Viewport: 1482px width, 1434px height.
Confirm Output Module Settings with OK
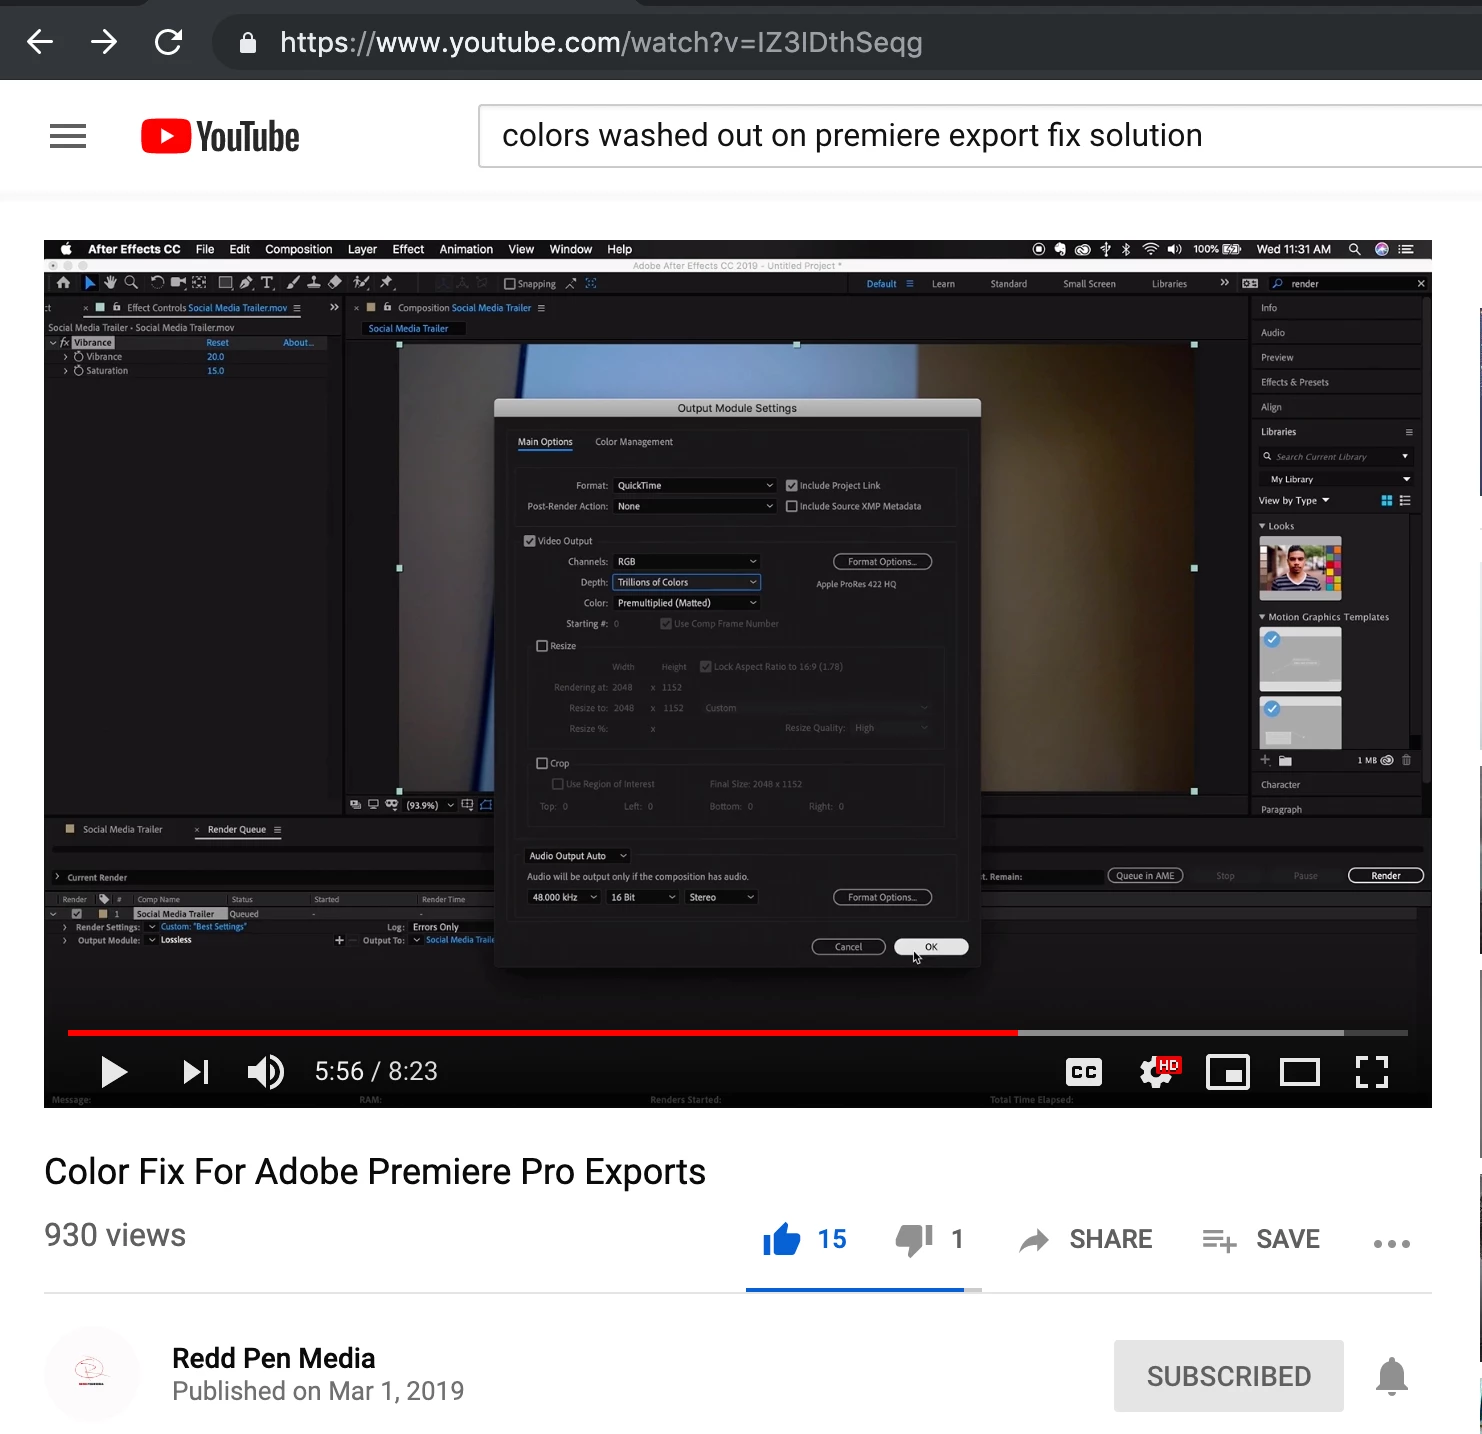931,947
